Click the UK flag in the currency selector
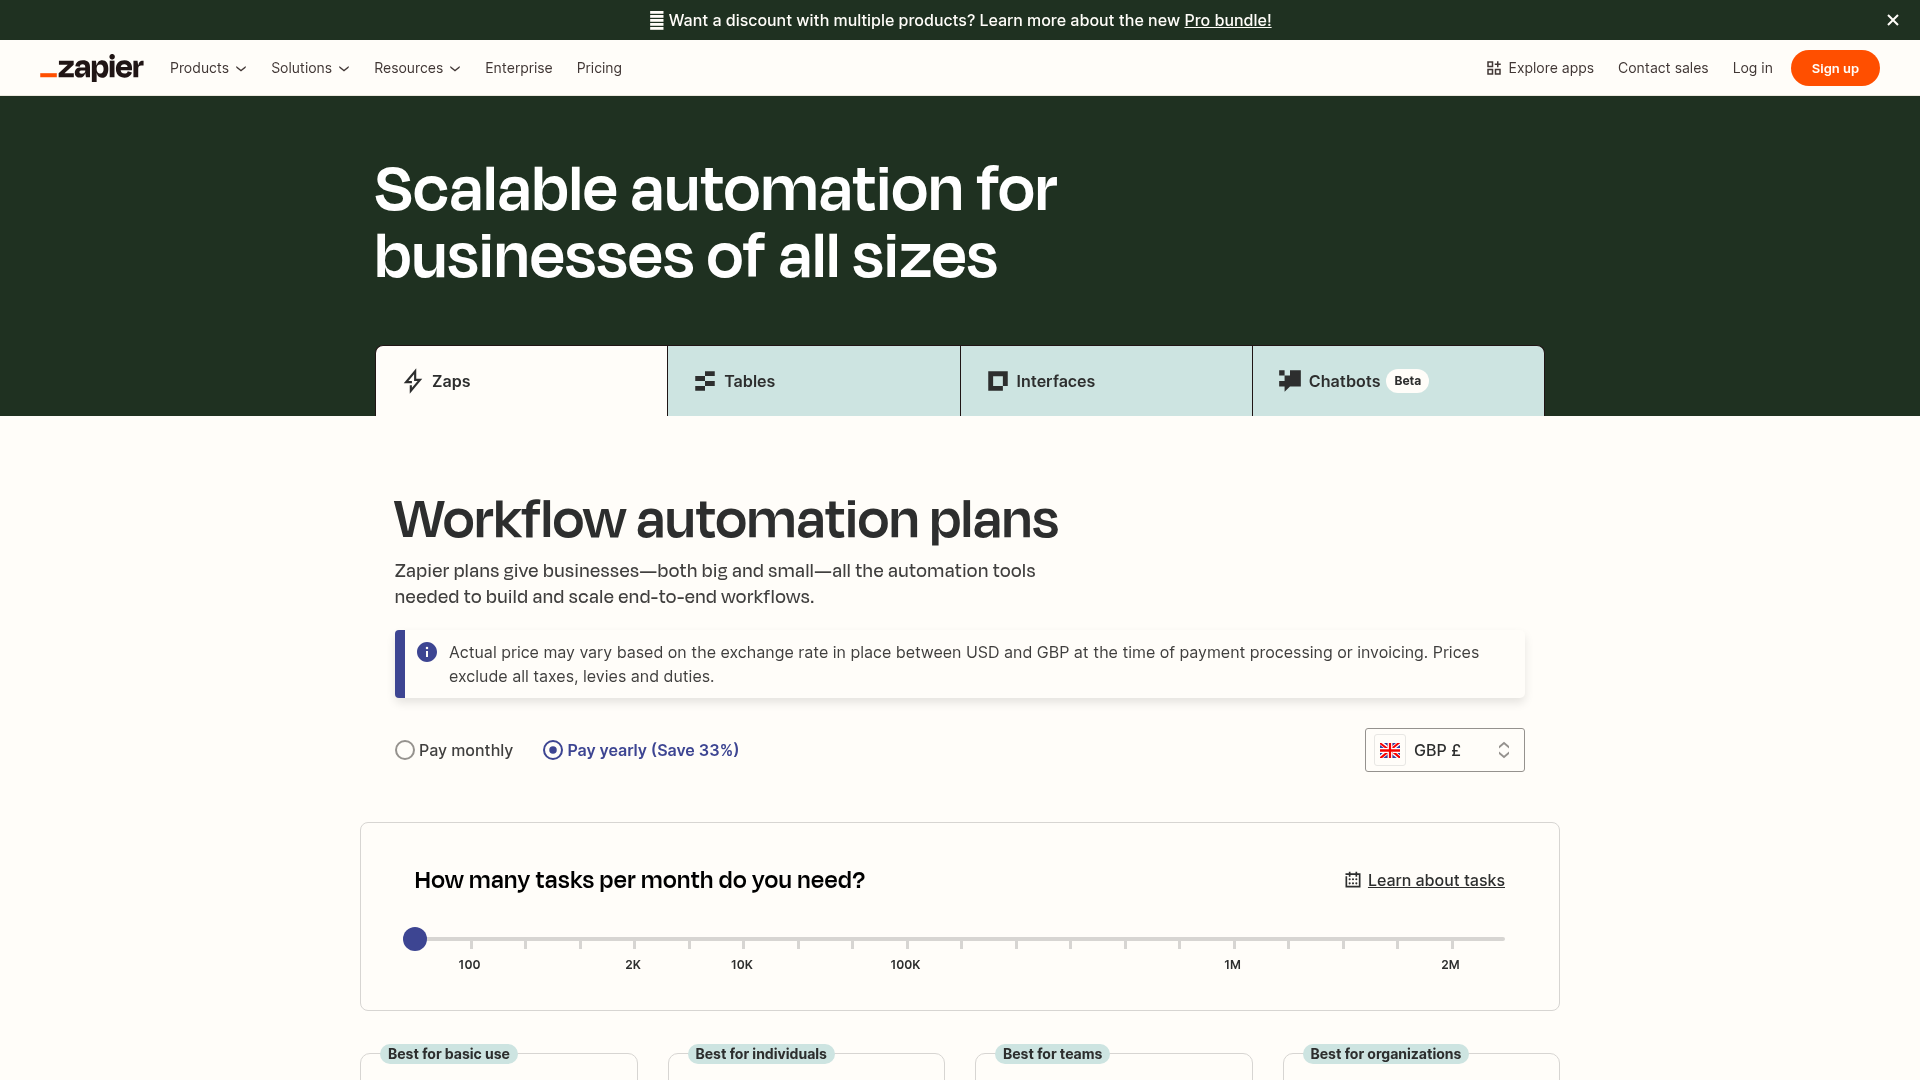 point(1390,750)
